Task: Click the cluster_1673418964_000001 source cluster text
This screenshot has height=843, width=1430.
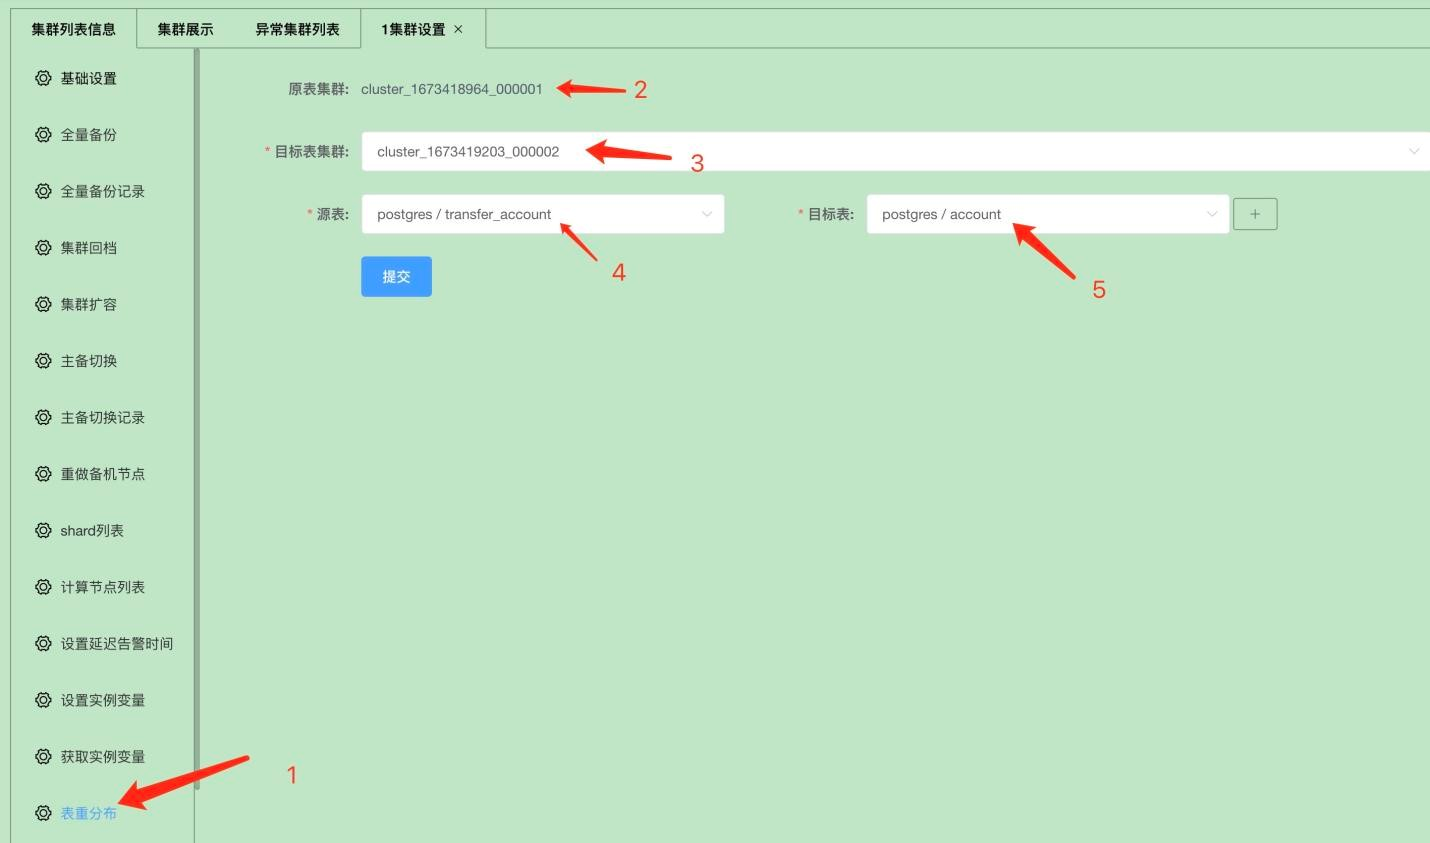Action: (x=452, y=89)
